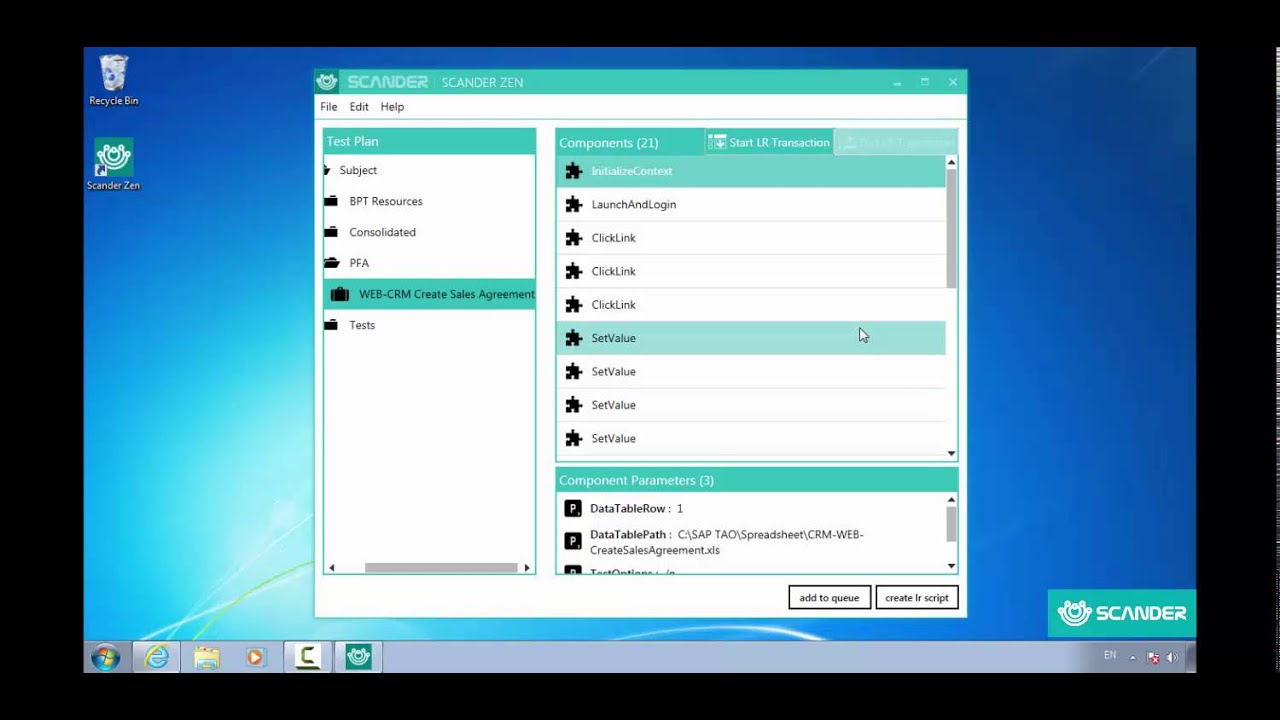Open Internet Explorer from the taskbar
The height and width of the screenshot is (720, 1280).
pyautogui.click(x=157, y=657)
